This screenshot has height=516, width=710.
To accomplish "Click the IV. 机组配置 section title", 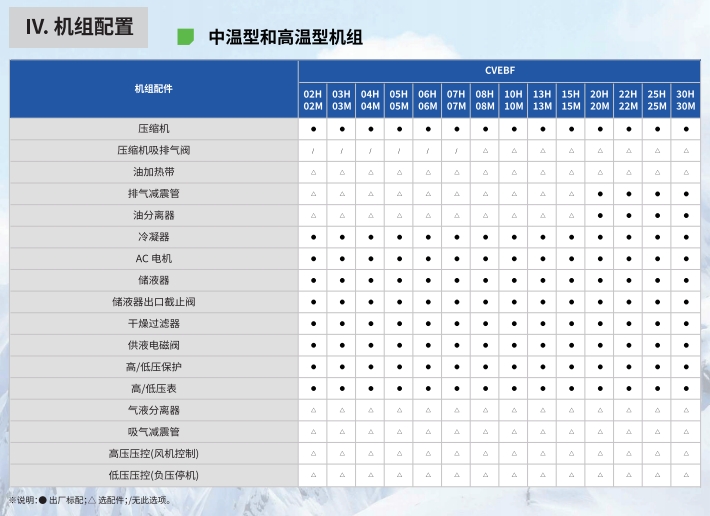I will click(79, 27).
